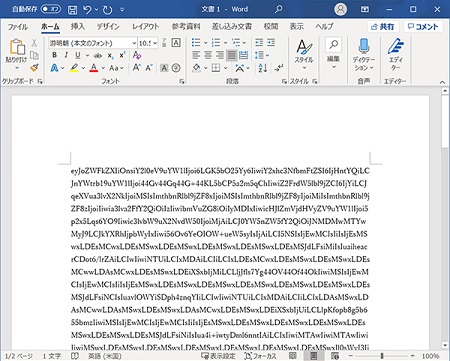Switch to the 校閲 tab
This screenshot has width=450, height=361.
pyautogui.click(x=271, y=27)
